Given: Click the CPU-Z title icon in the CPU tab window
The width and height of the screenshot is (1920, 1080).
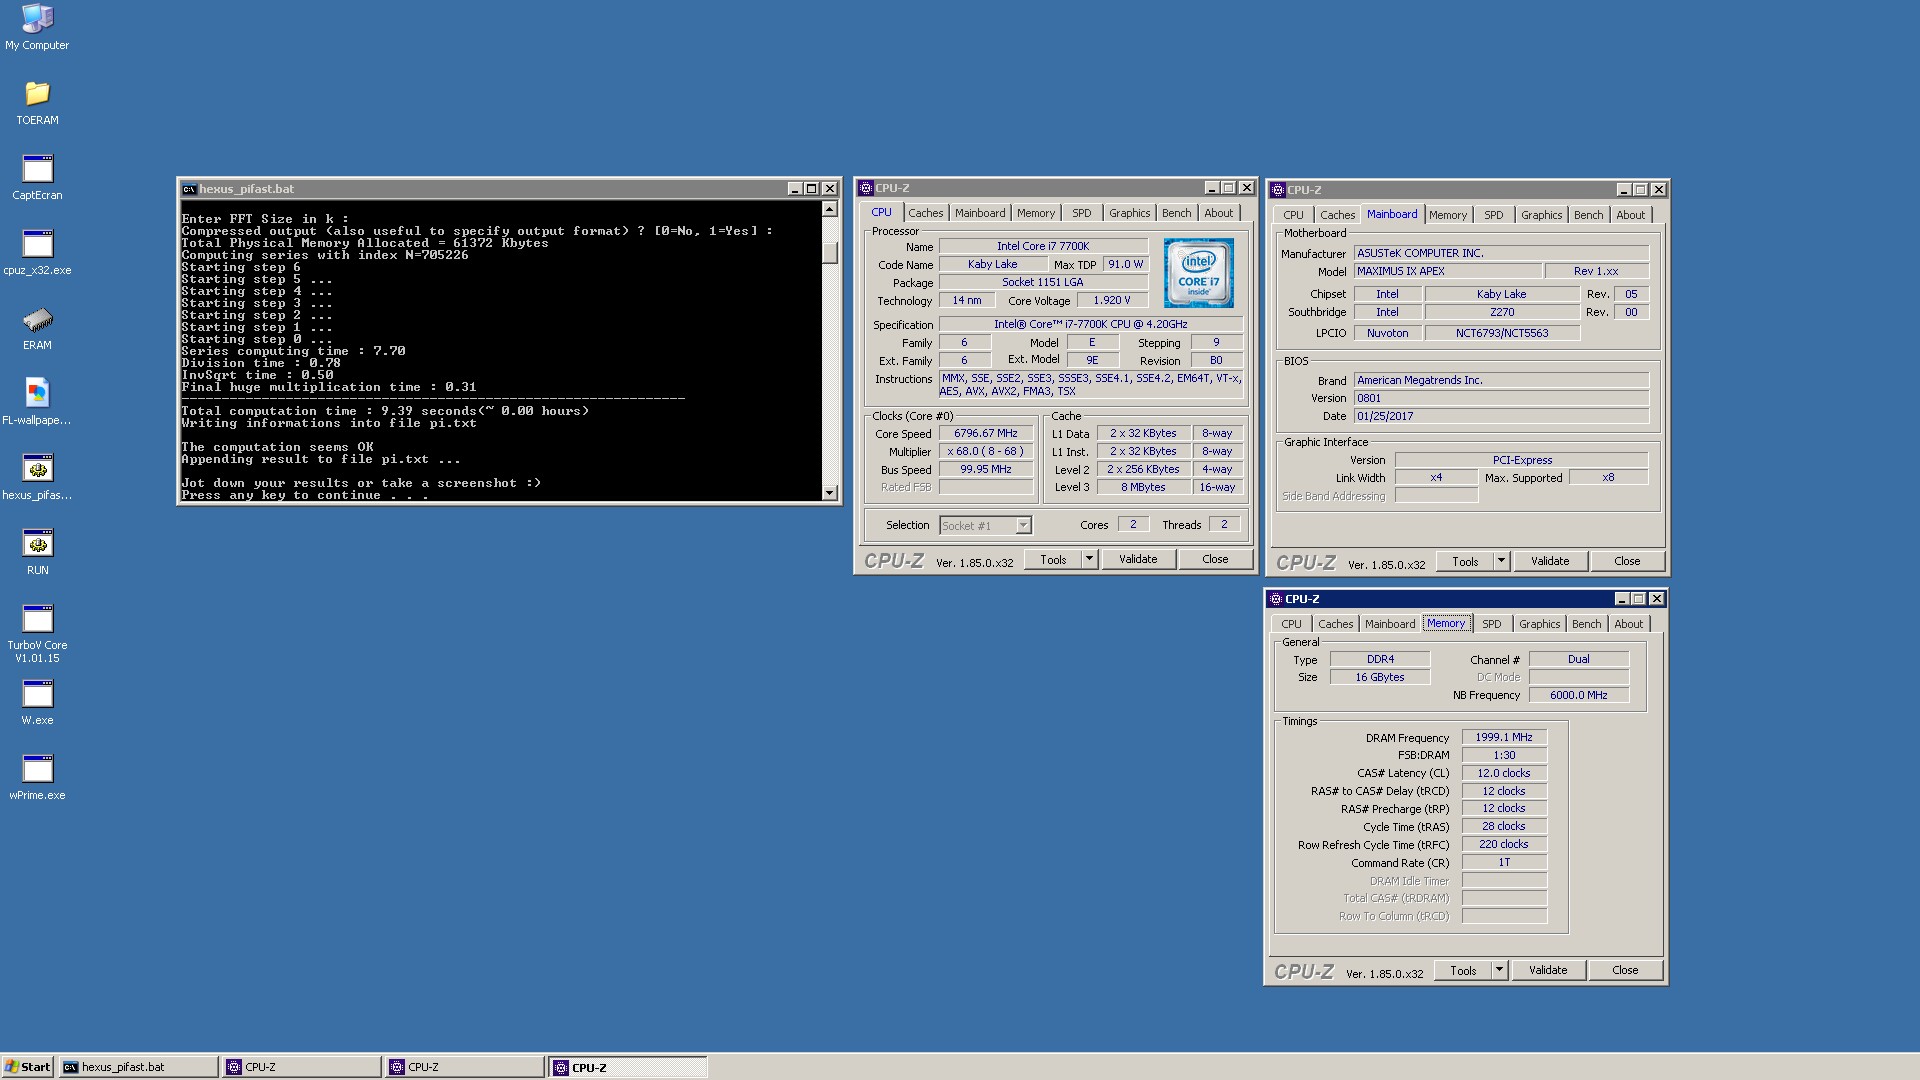Looking at the screenshot, I should (x=866, y=188).
